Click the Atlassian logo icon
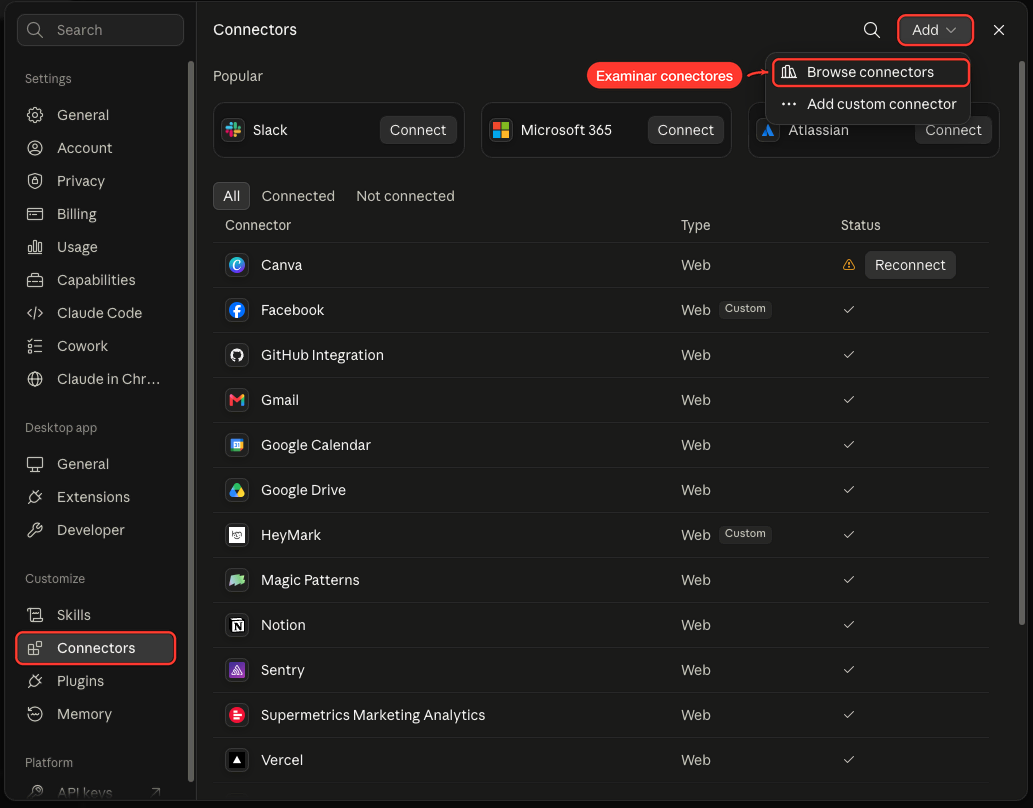1033x808 pixels. 768,130
